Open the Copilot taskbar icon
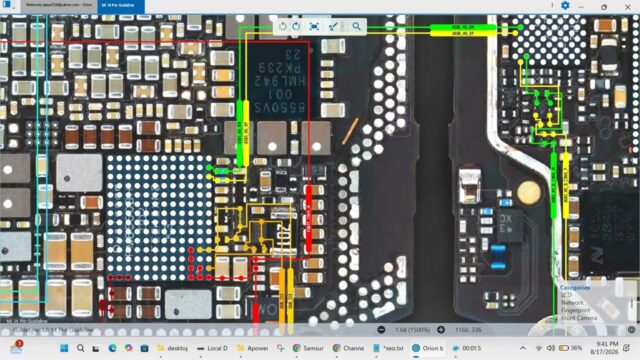This screenshot has width=640, height=360. 129,348
